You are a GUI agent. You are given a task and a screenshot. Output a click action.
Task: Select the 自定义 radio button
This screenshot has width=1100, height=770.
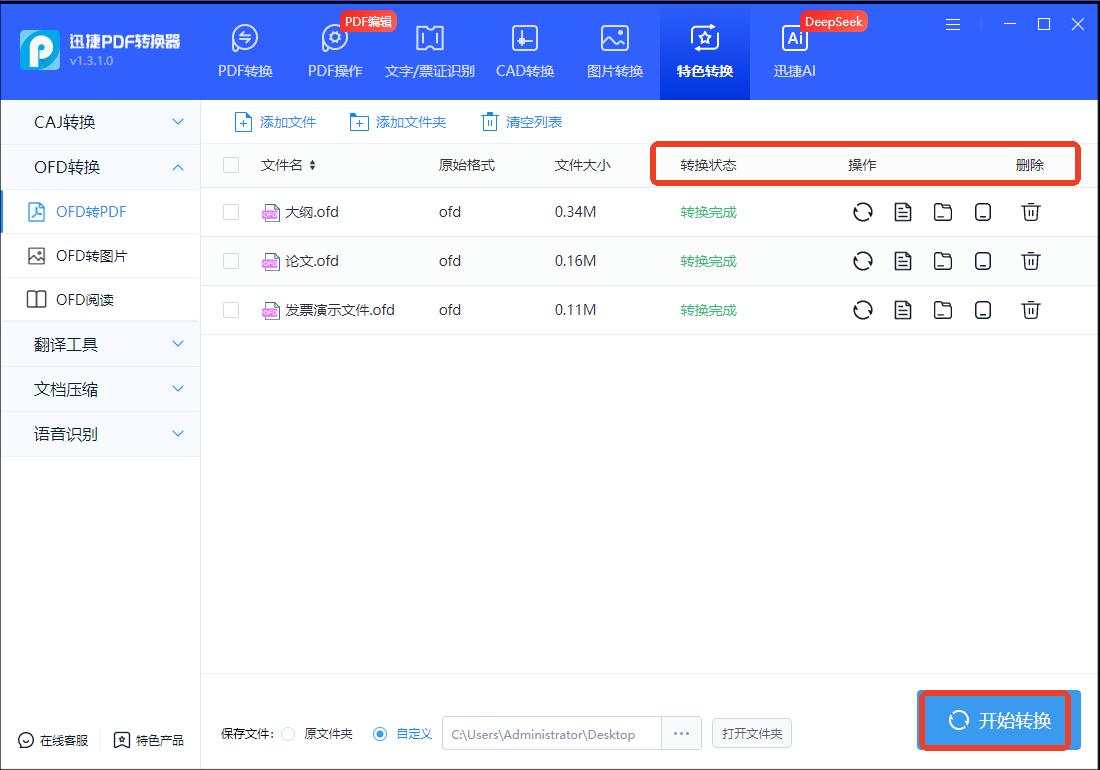pos(380,734)
